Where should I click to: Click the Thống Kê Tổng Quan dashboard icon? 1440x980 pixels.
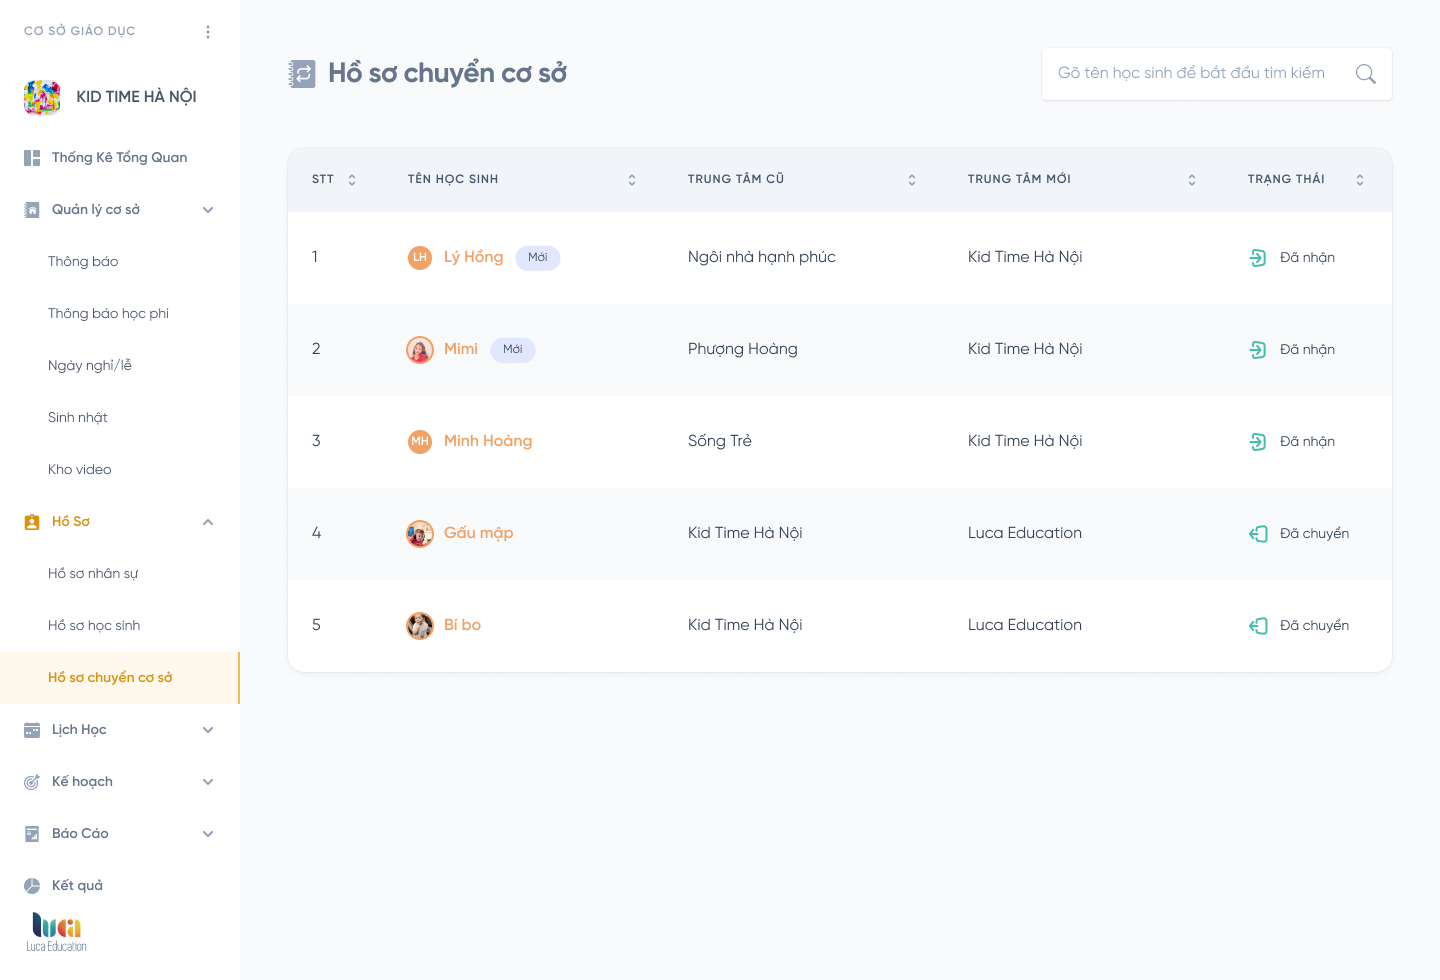[32, 158]
